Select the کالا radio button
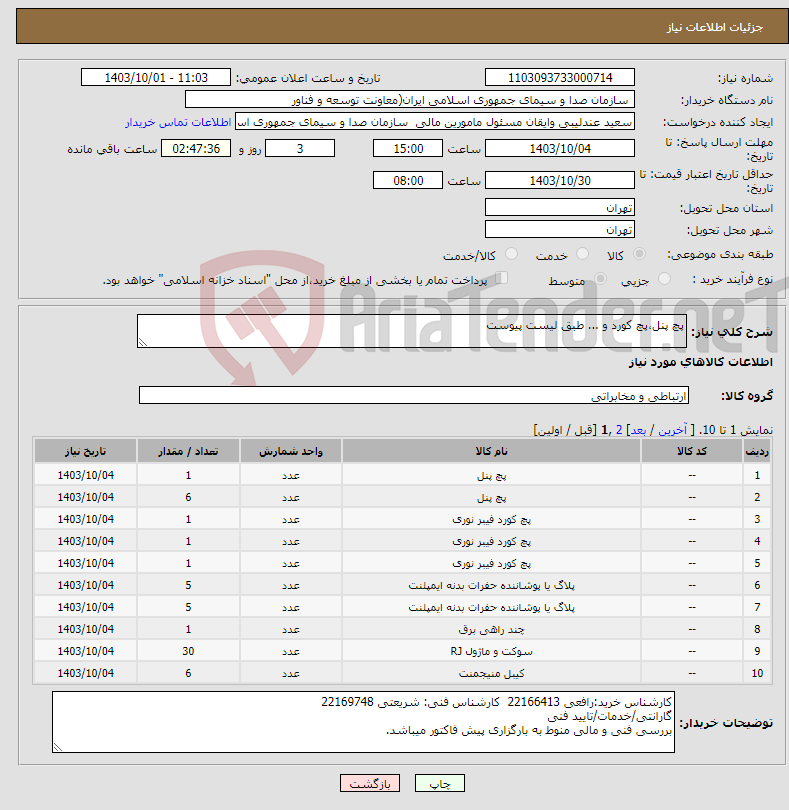Viewport: 789px width, 810px height. [639, 254]
